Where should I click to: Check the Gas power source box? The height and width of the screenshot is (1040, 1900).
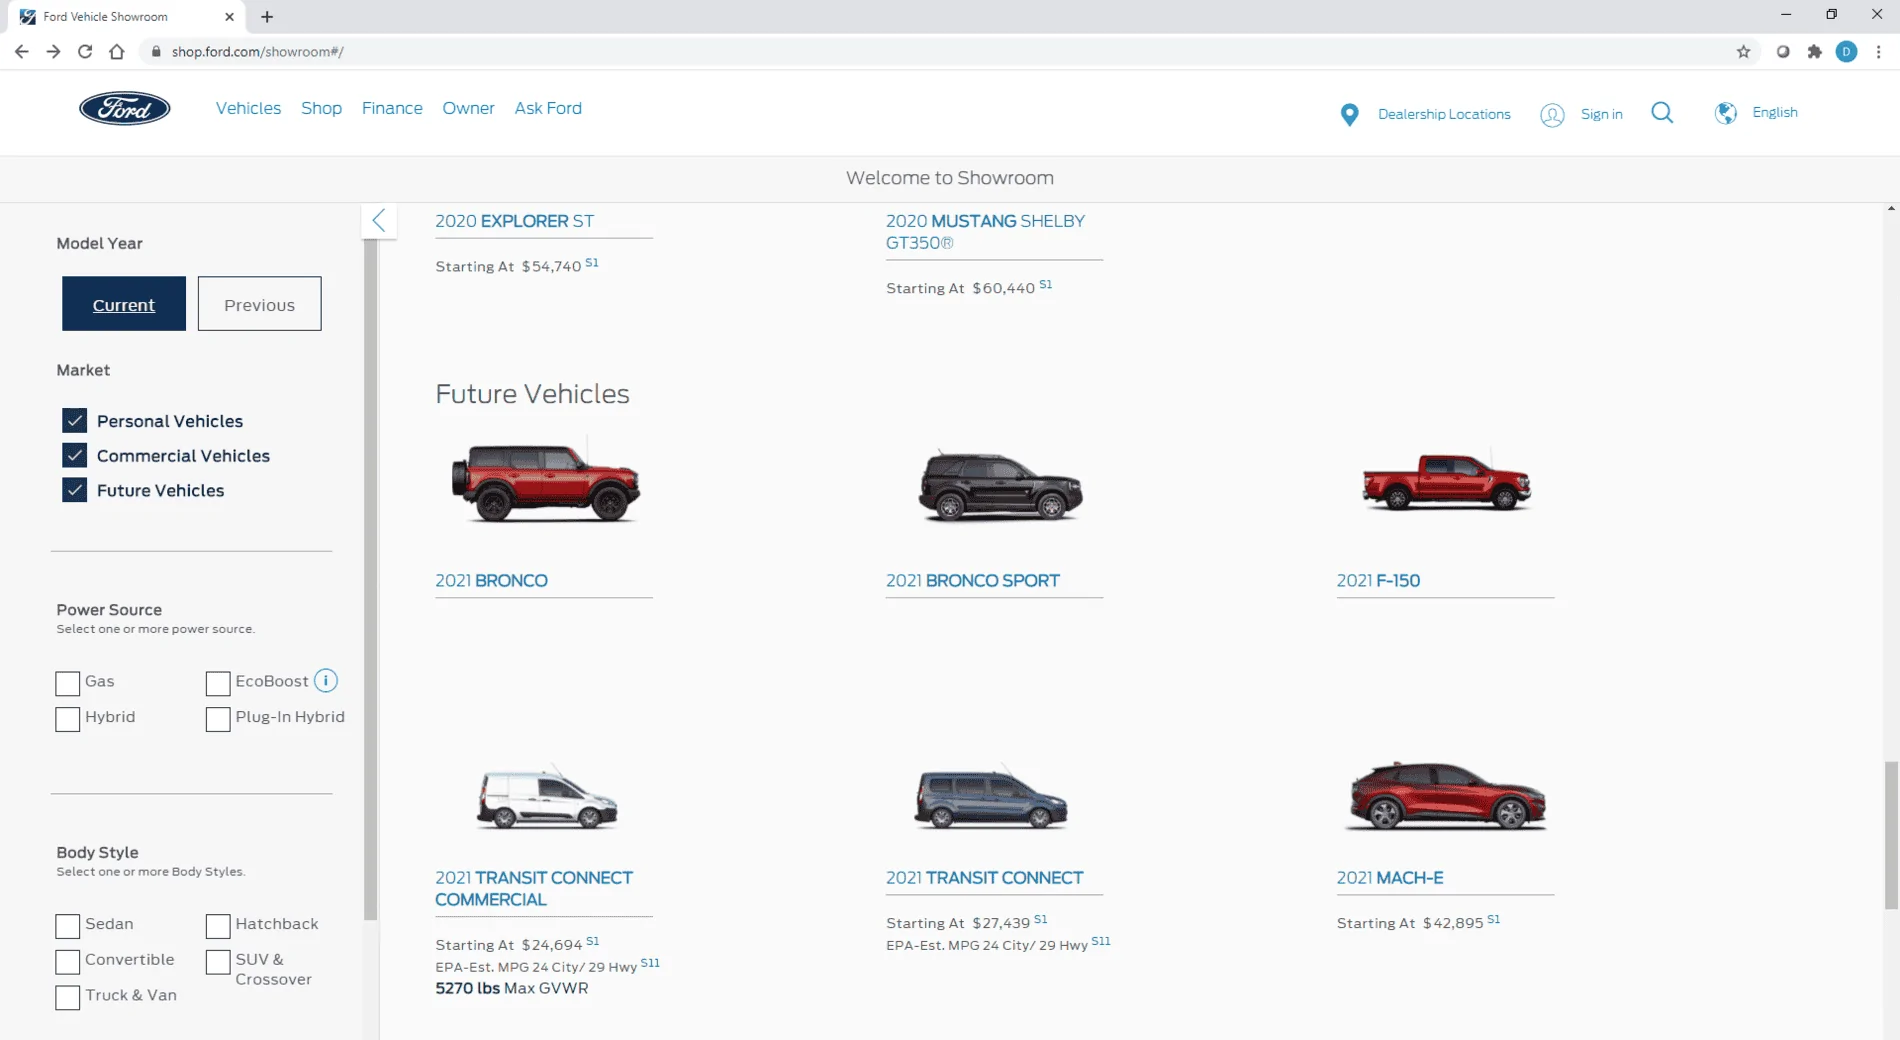point(67,683)
